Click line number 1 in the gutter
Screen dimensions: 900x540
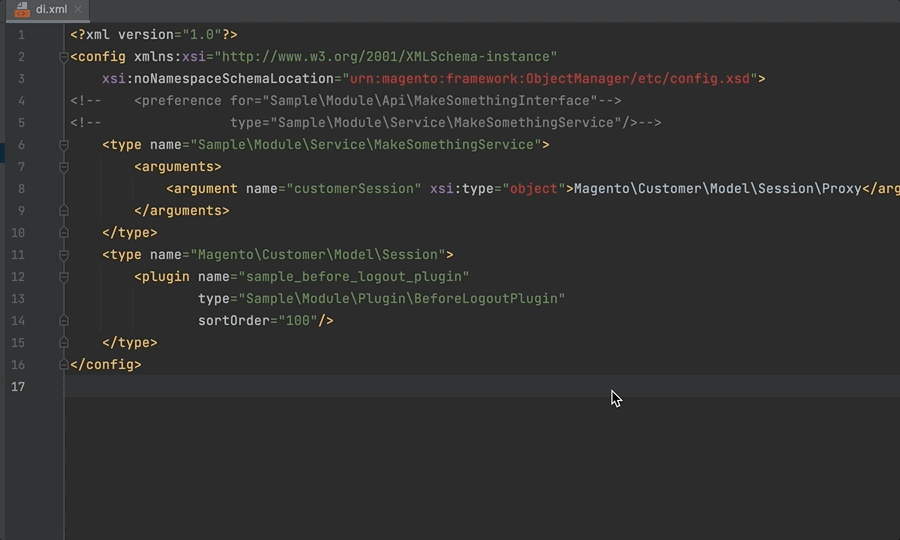21,35
